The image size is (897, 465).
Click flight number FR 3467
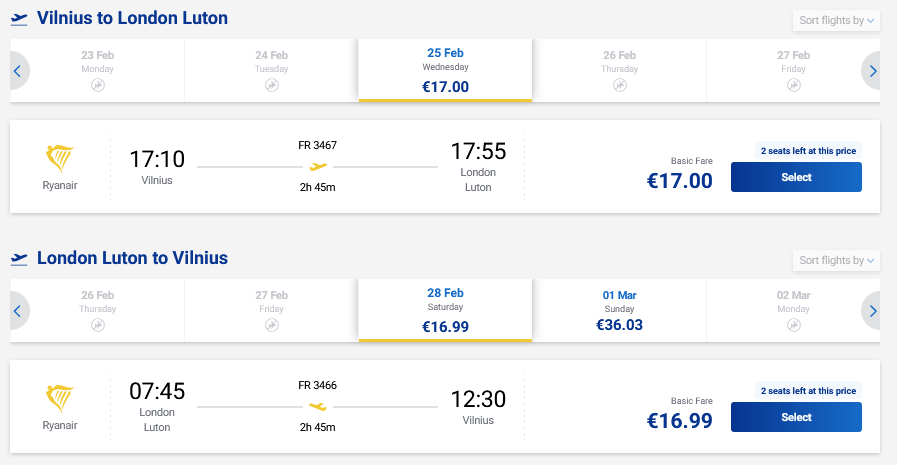(x=318, y=145)
